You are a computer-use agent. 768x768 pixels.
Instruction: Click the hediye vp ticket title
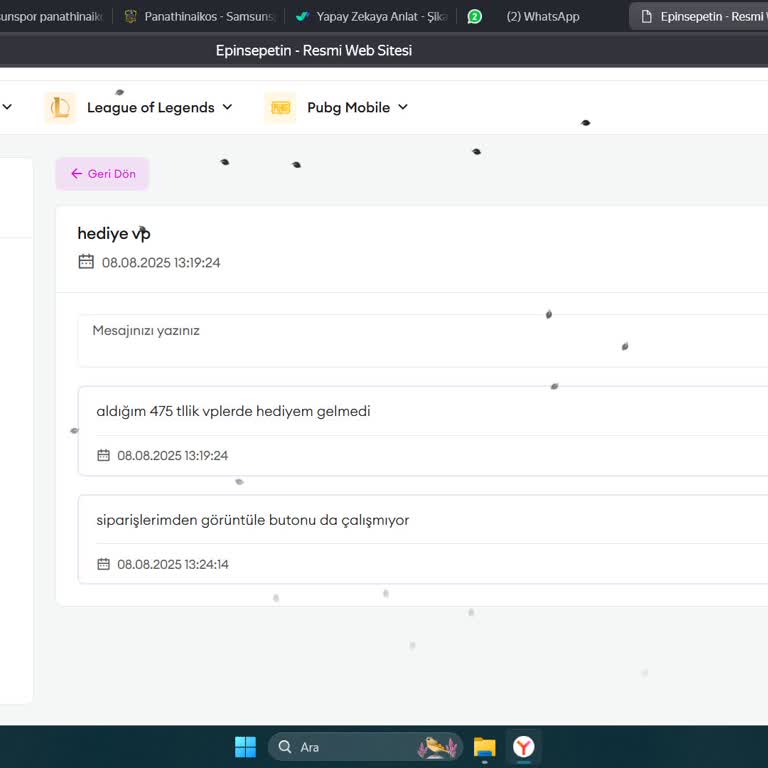114,234
